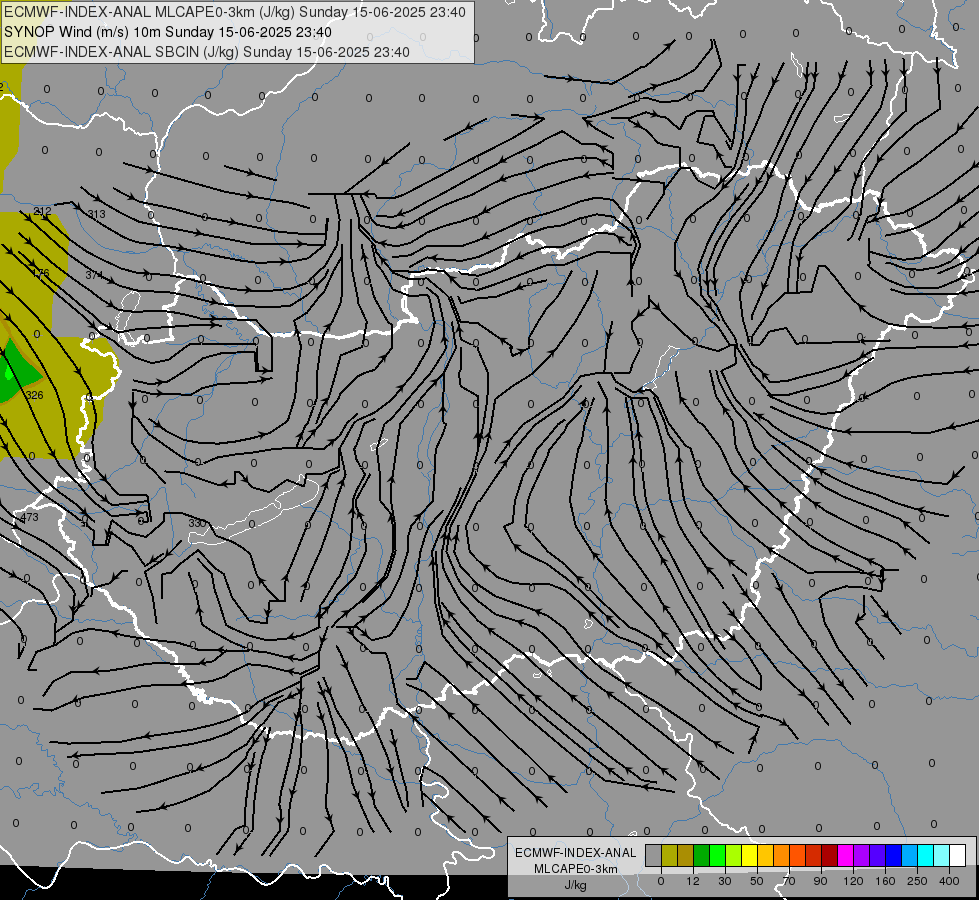Click the pure yellow legend swatch
The image size is (979, 900).
[x=749, y=855]
